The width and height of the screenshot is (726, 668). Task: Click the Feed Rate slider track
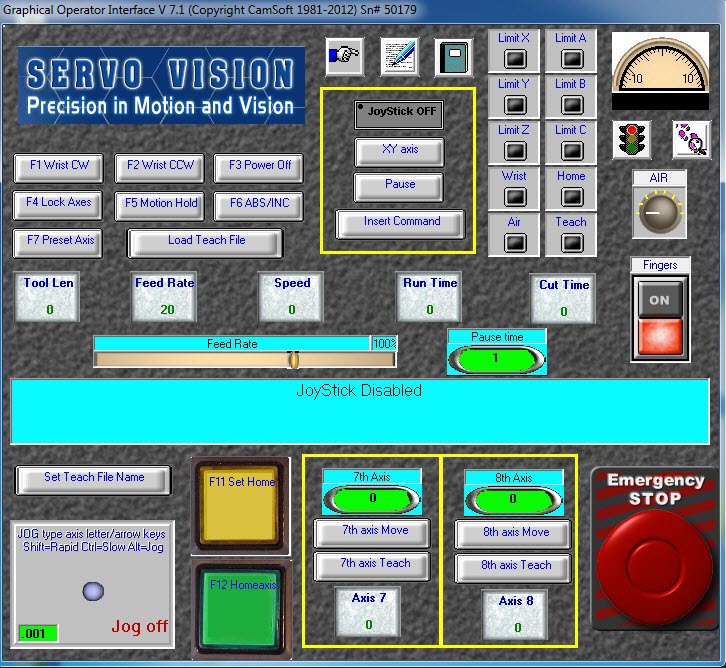(244, 360)
